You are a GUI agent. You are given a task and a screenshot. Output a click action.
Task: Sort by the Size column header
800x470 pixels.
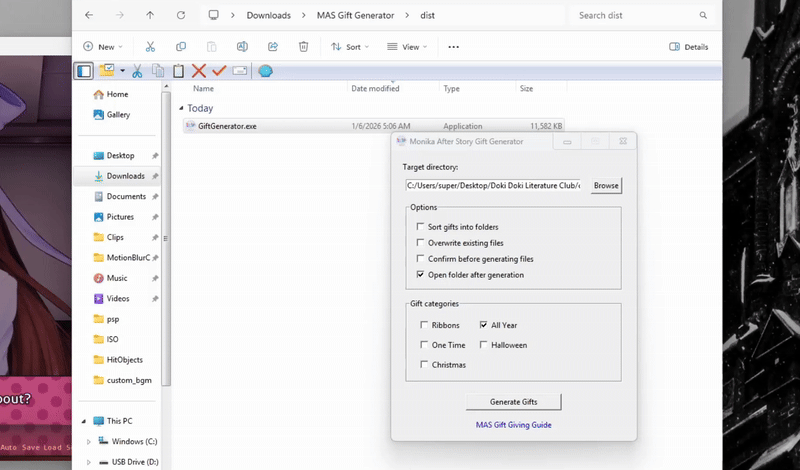[x=527, y=88]
